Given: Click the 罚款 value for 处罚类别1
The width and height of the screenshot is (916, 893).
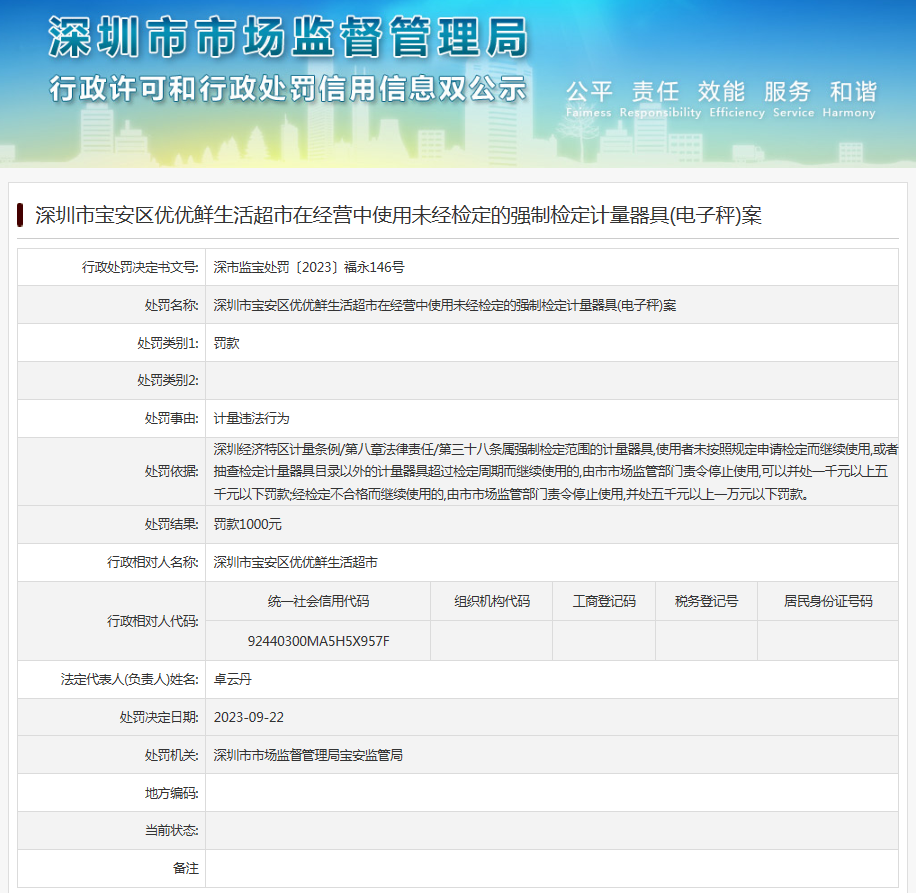Looking at the screenshot, I should coord(226,343).
